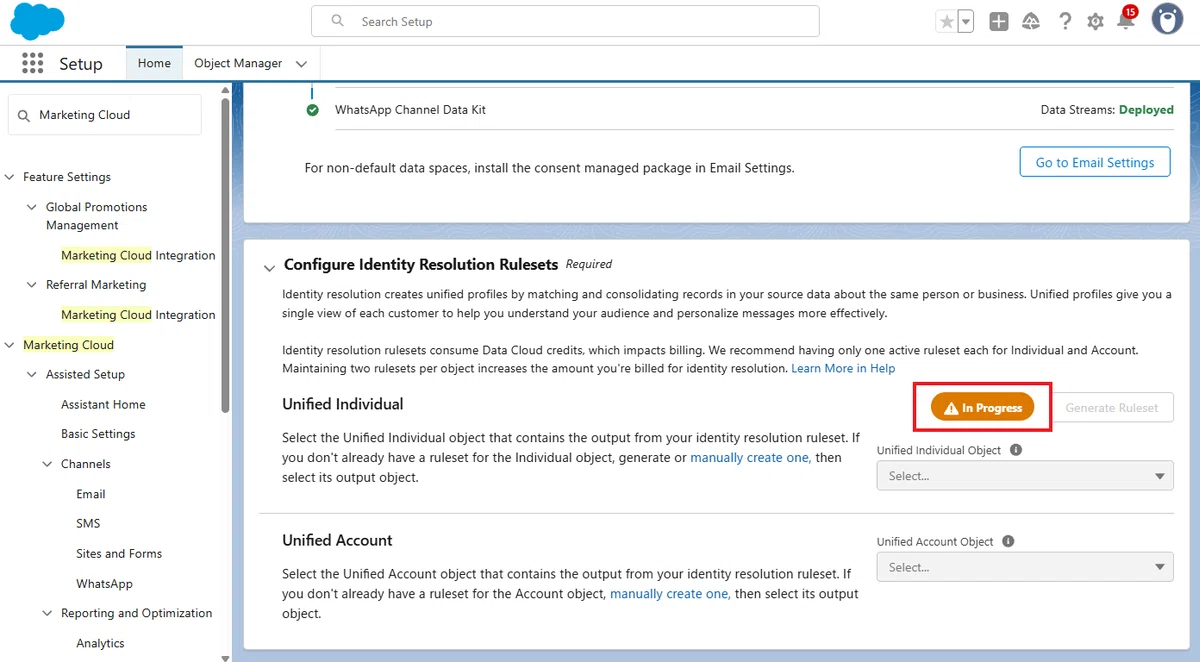Open the Help question mark icon
The height and width of the screenshot is (662, 1200).
[x=1065, y=21]
